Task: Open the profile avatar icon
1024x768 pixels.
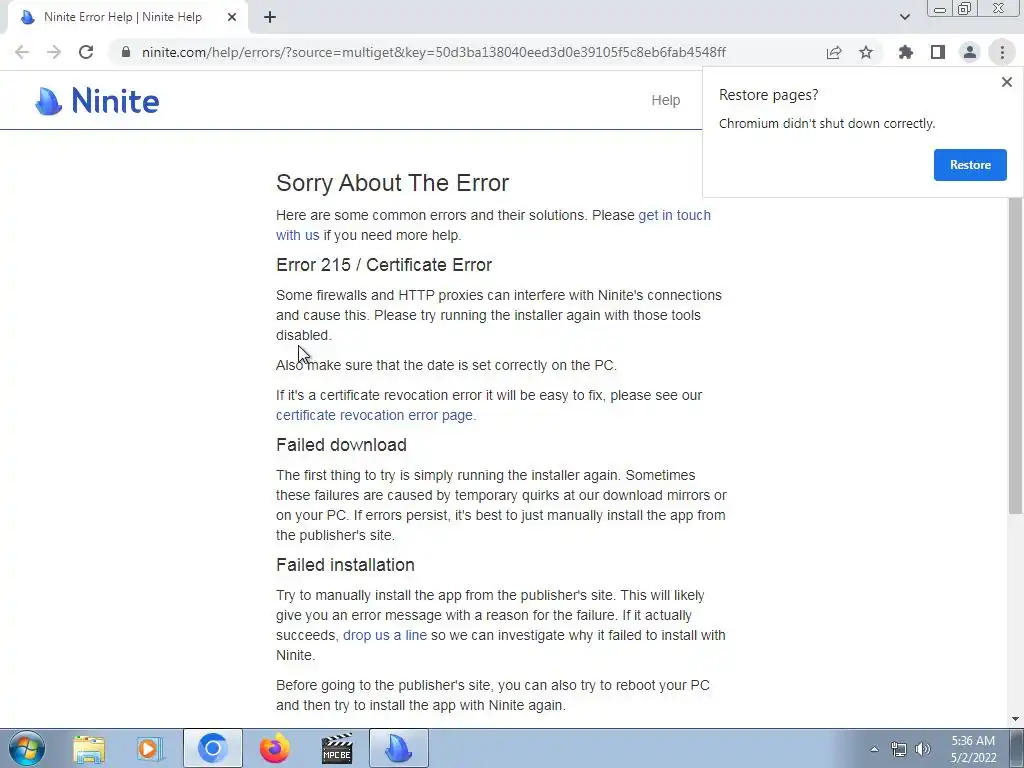Action: click(x=970, y=52)
